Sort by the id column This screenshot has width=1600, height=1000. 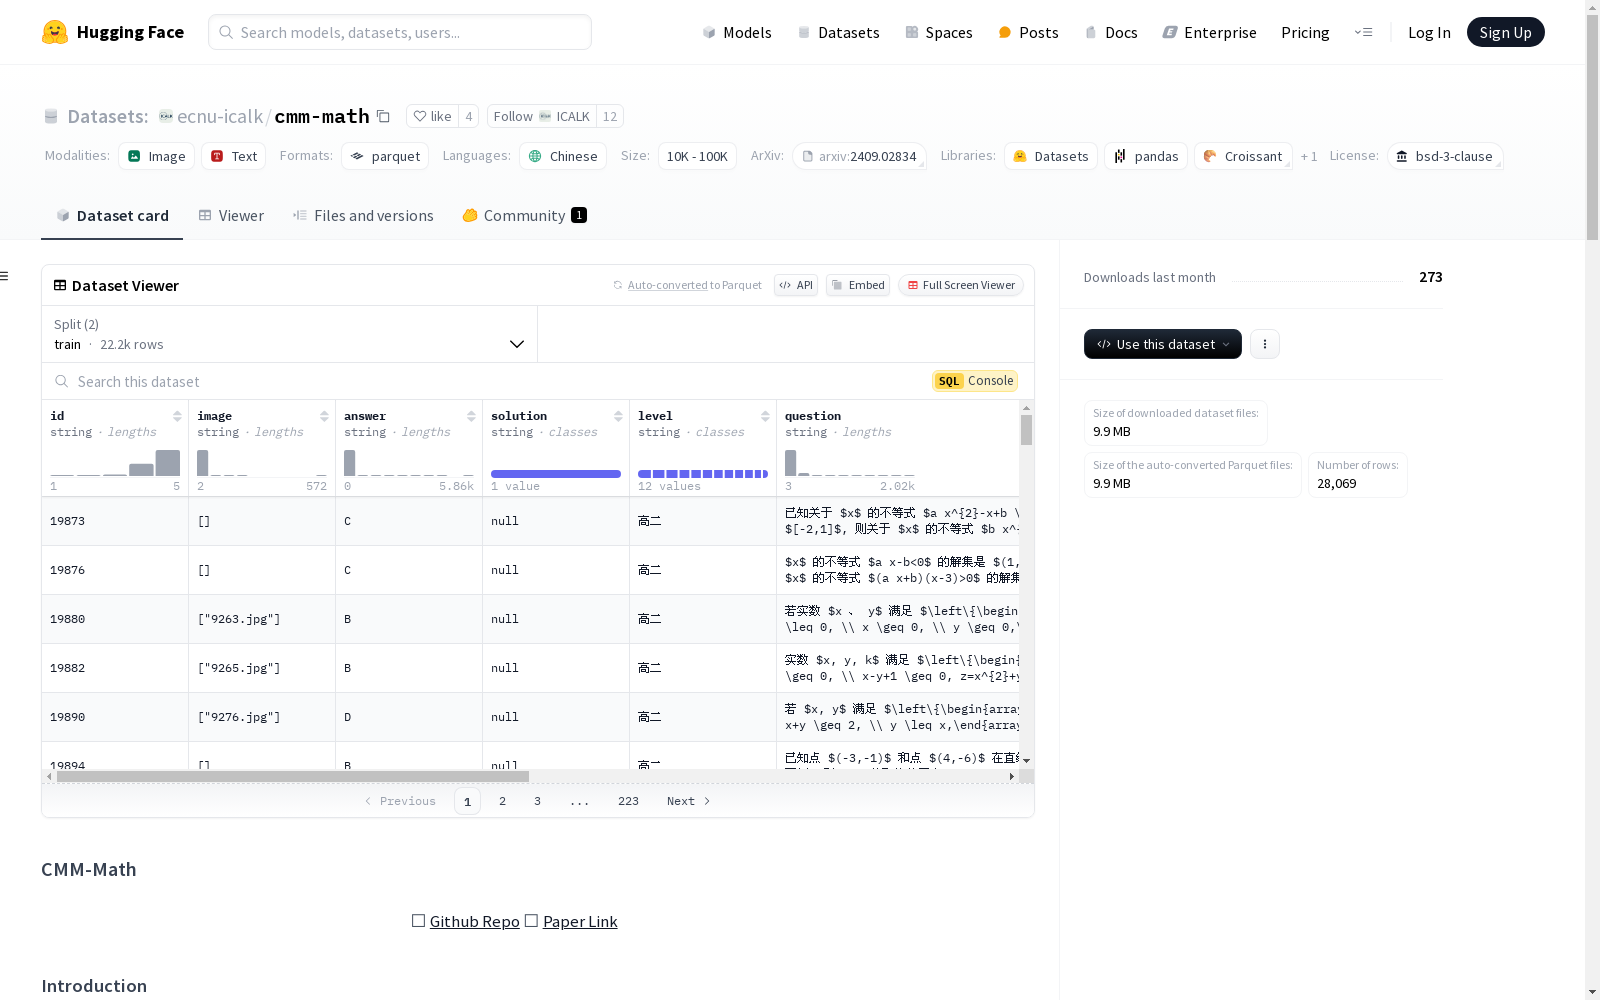(177, 416)
